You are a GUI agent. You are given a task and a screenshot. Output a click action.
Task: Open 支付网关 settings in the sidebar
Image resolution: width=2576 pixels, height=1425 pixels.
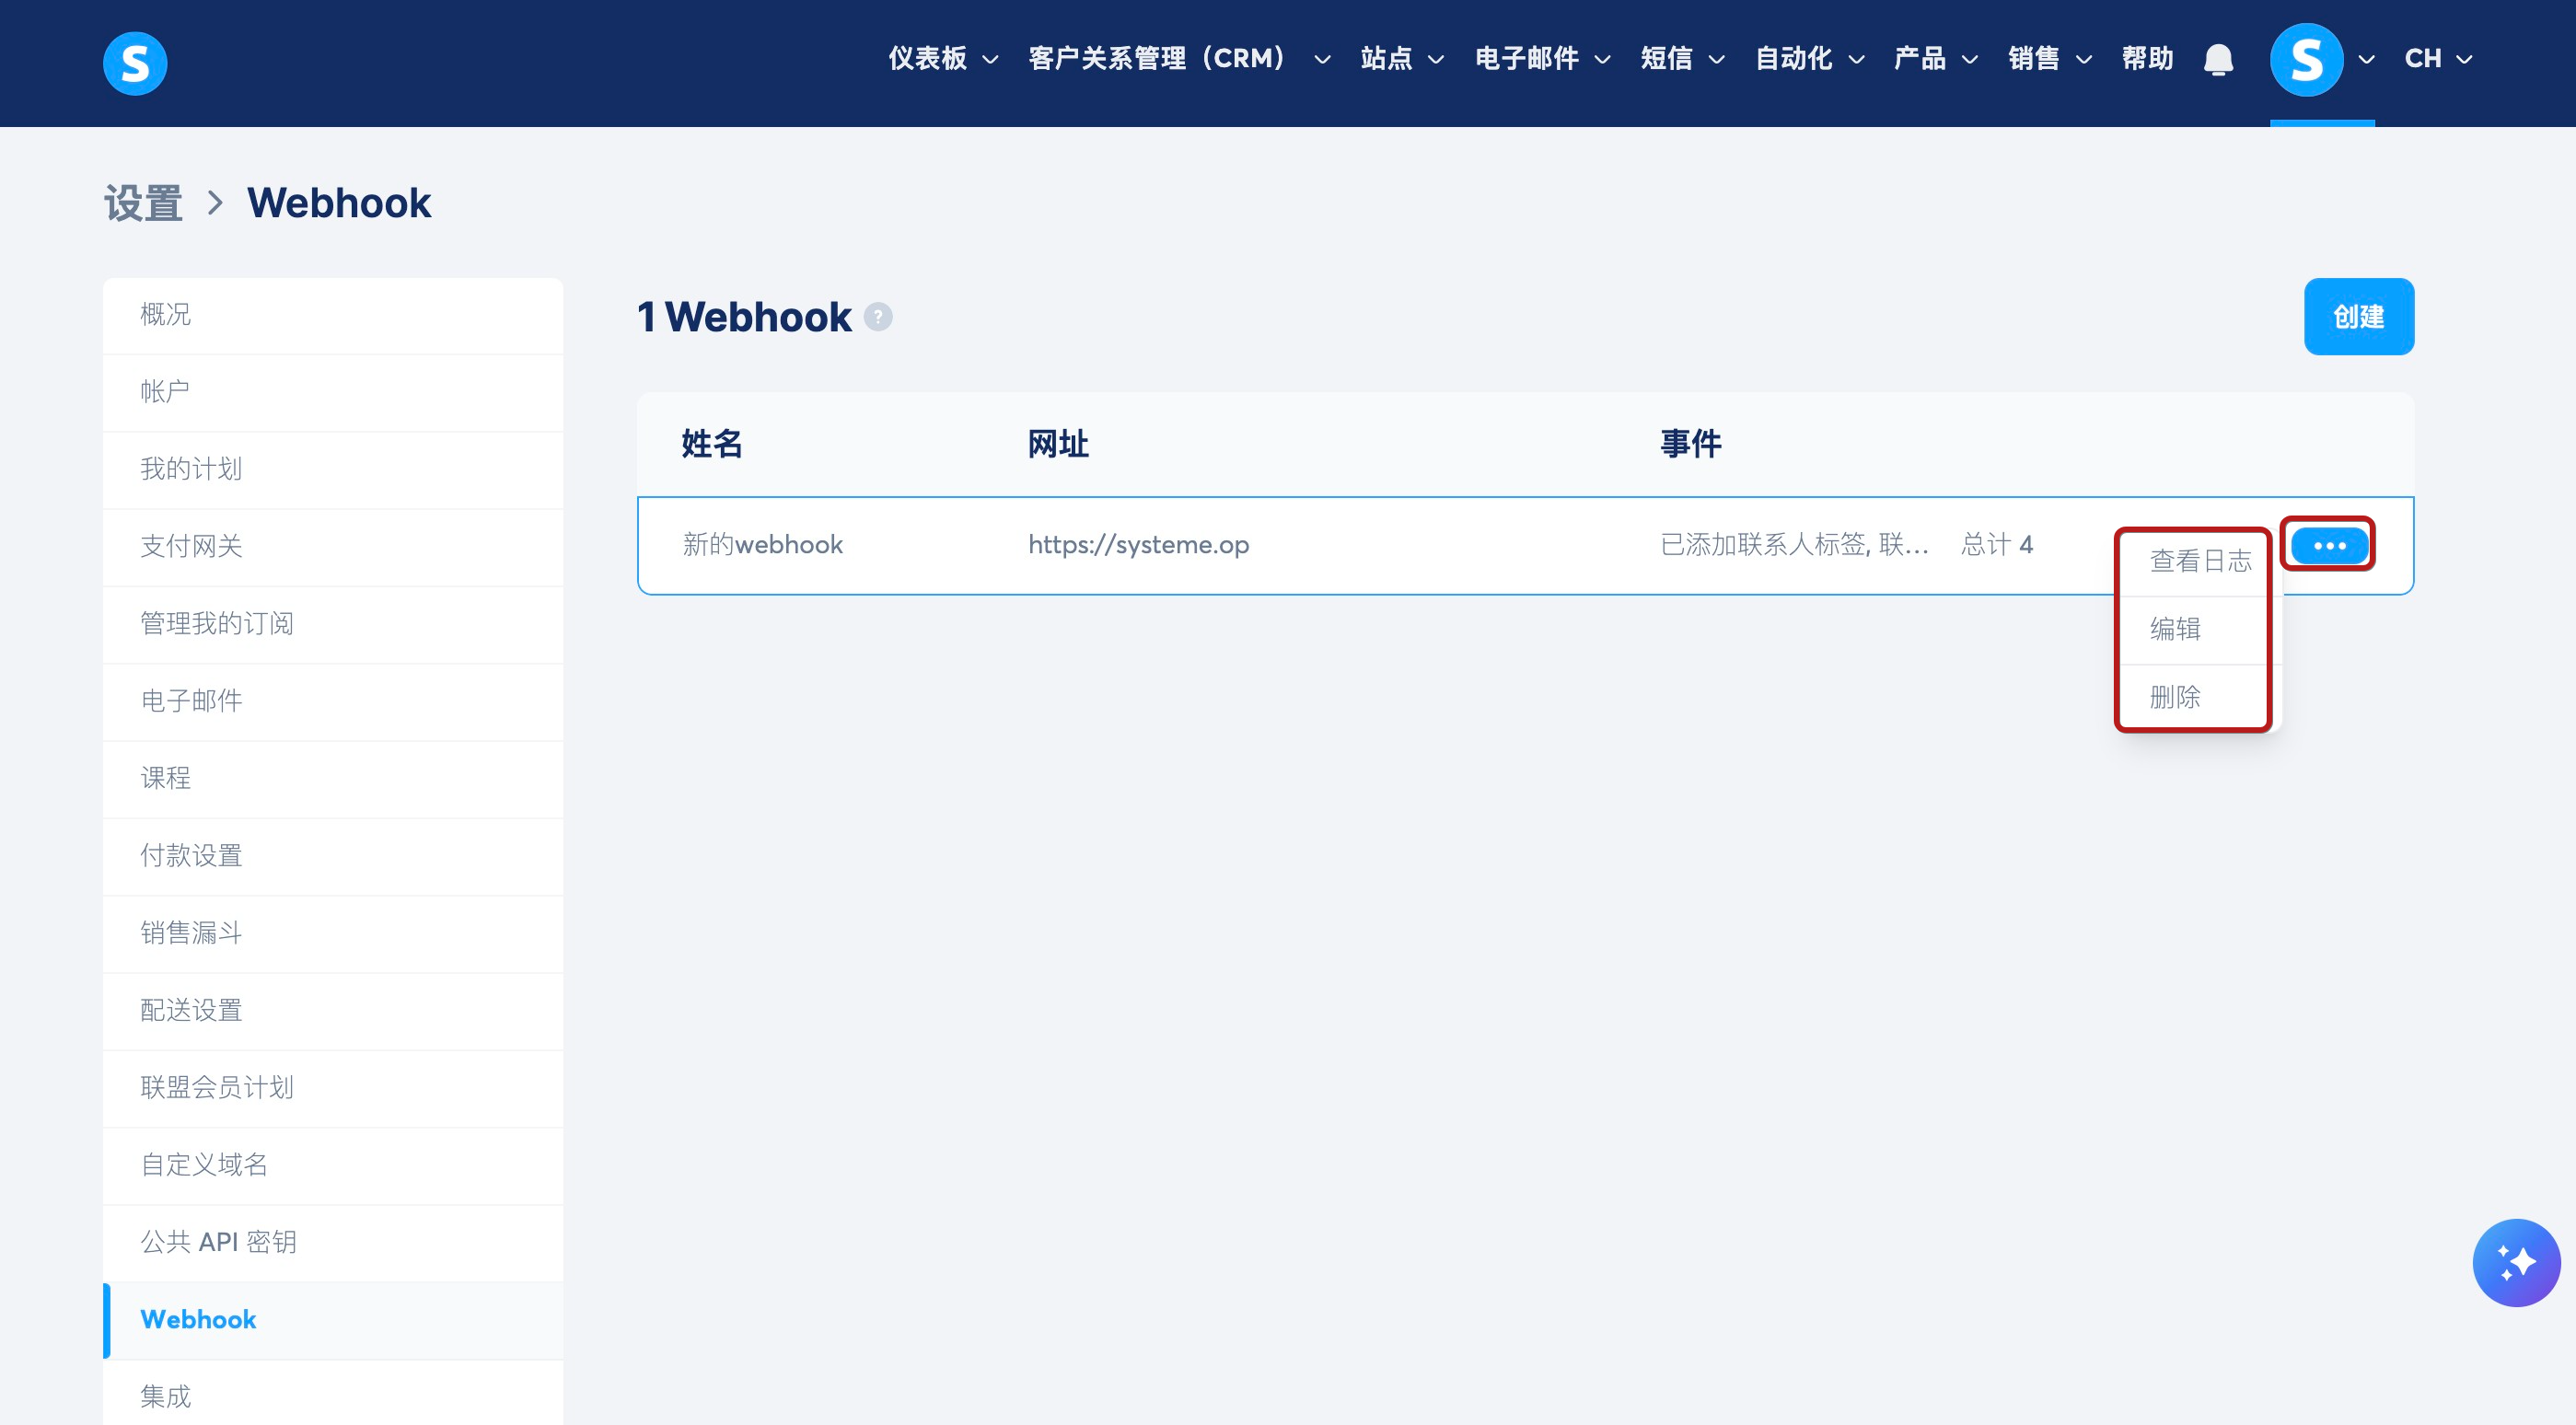pos(191,546)
